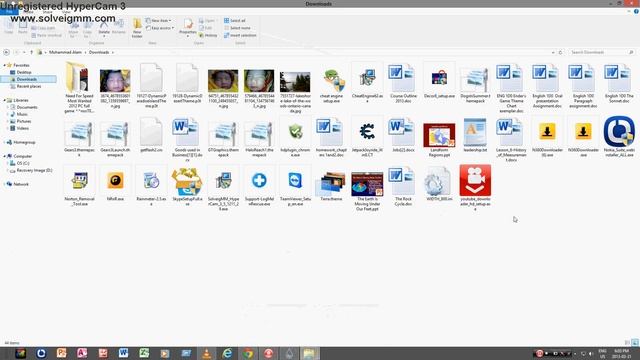Select the leadership.txt file
Viewport: 640px width, 360px height.
pos(475,135)
